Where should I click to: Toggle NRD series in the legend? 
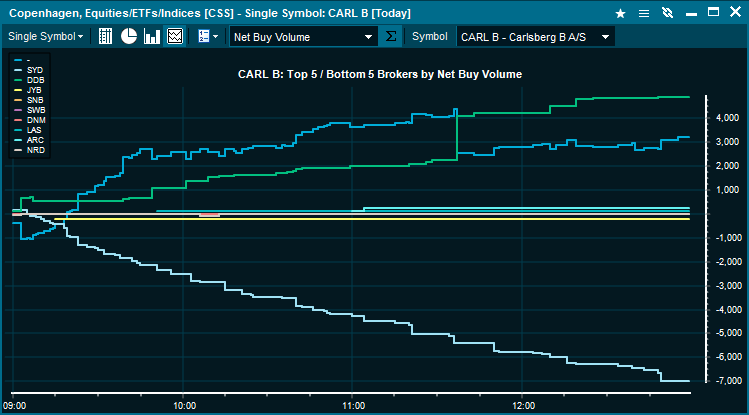pyautogui.click(x=35, y=150)
